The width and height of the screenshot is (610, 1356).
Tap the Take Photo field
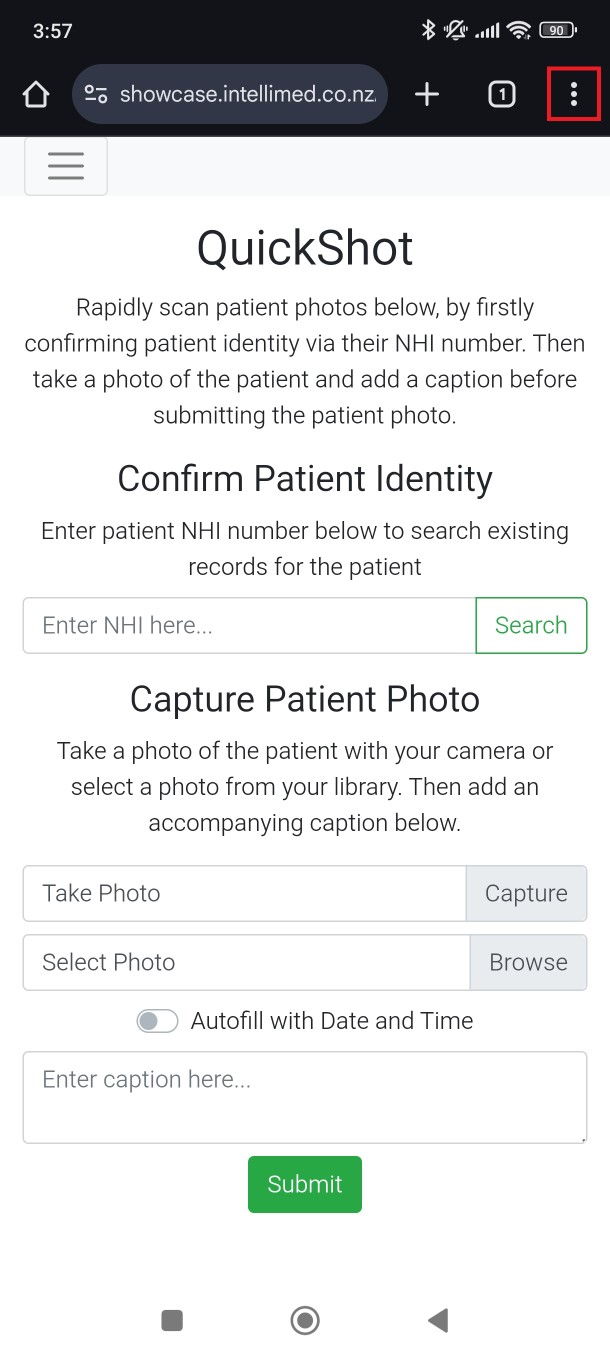(x=244, y=893)
